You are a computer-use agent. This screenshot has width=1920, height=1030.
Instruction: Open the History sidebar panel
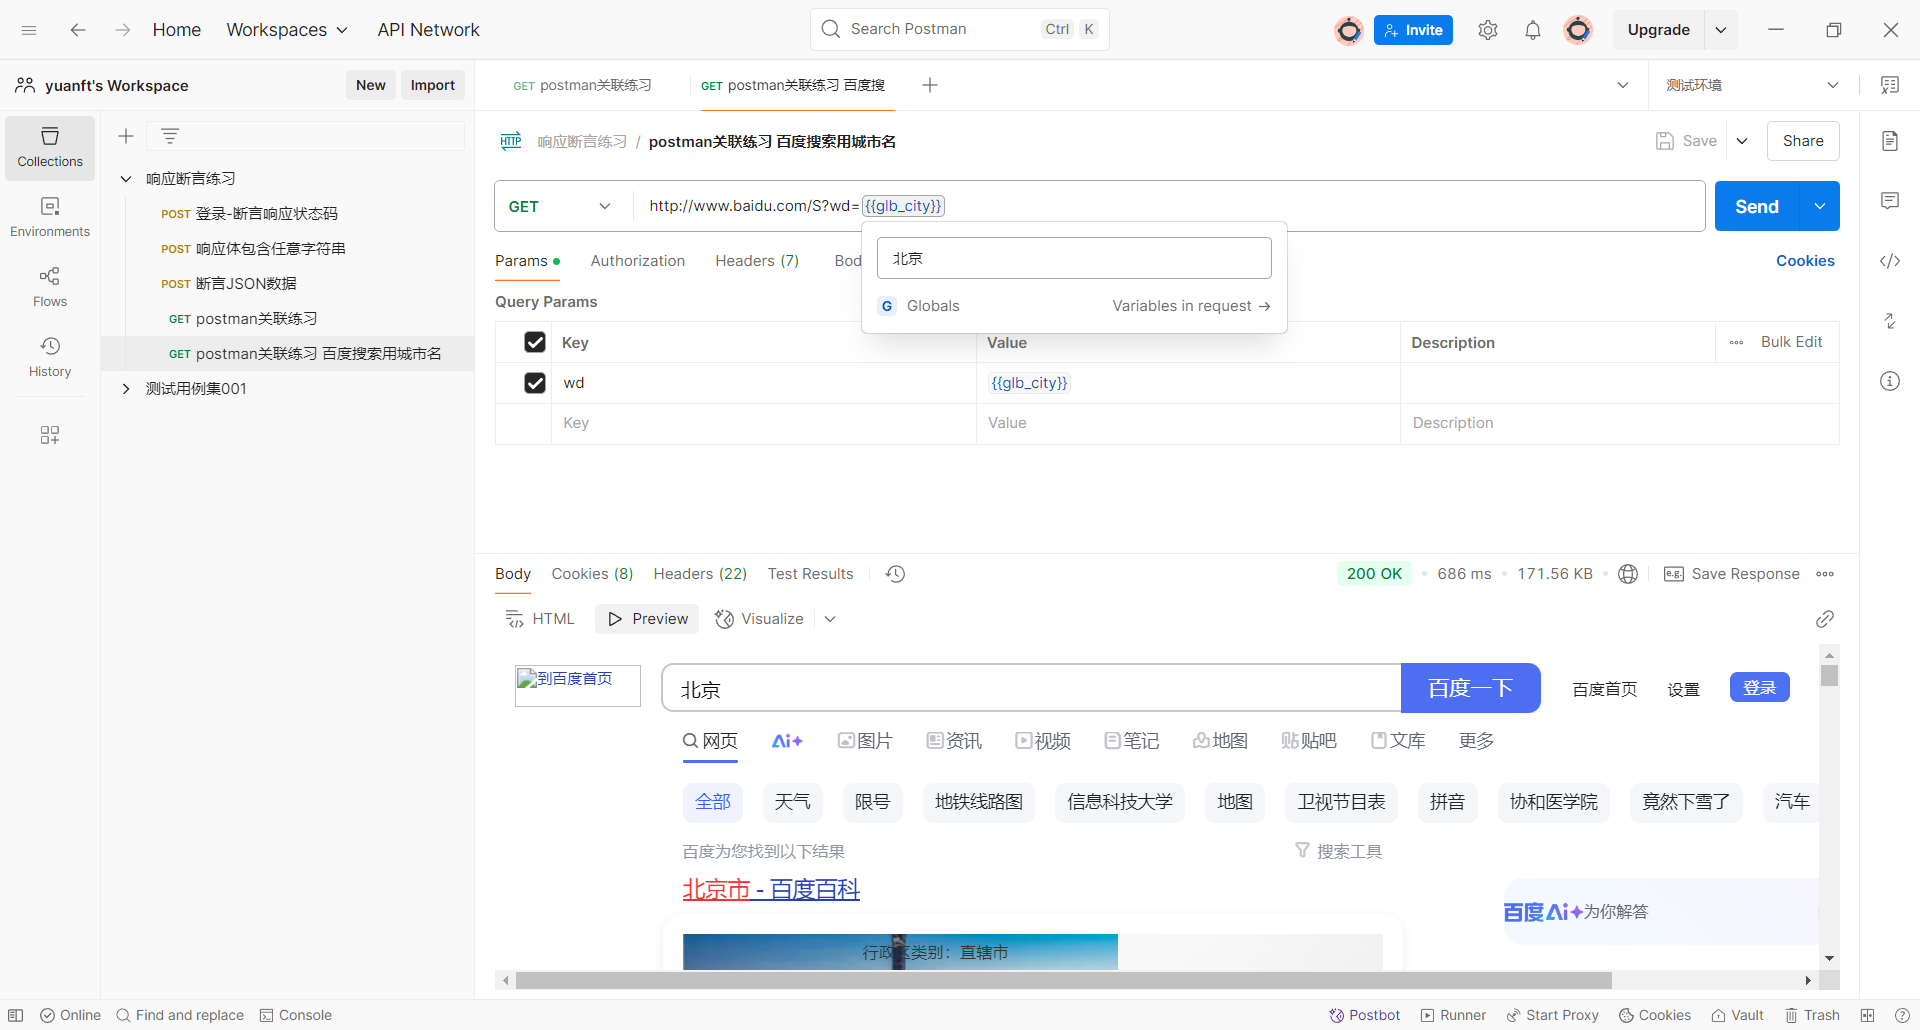[50, 357]
